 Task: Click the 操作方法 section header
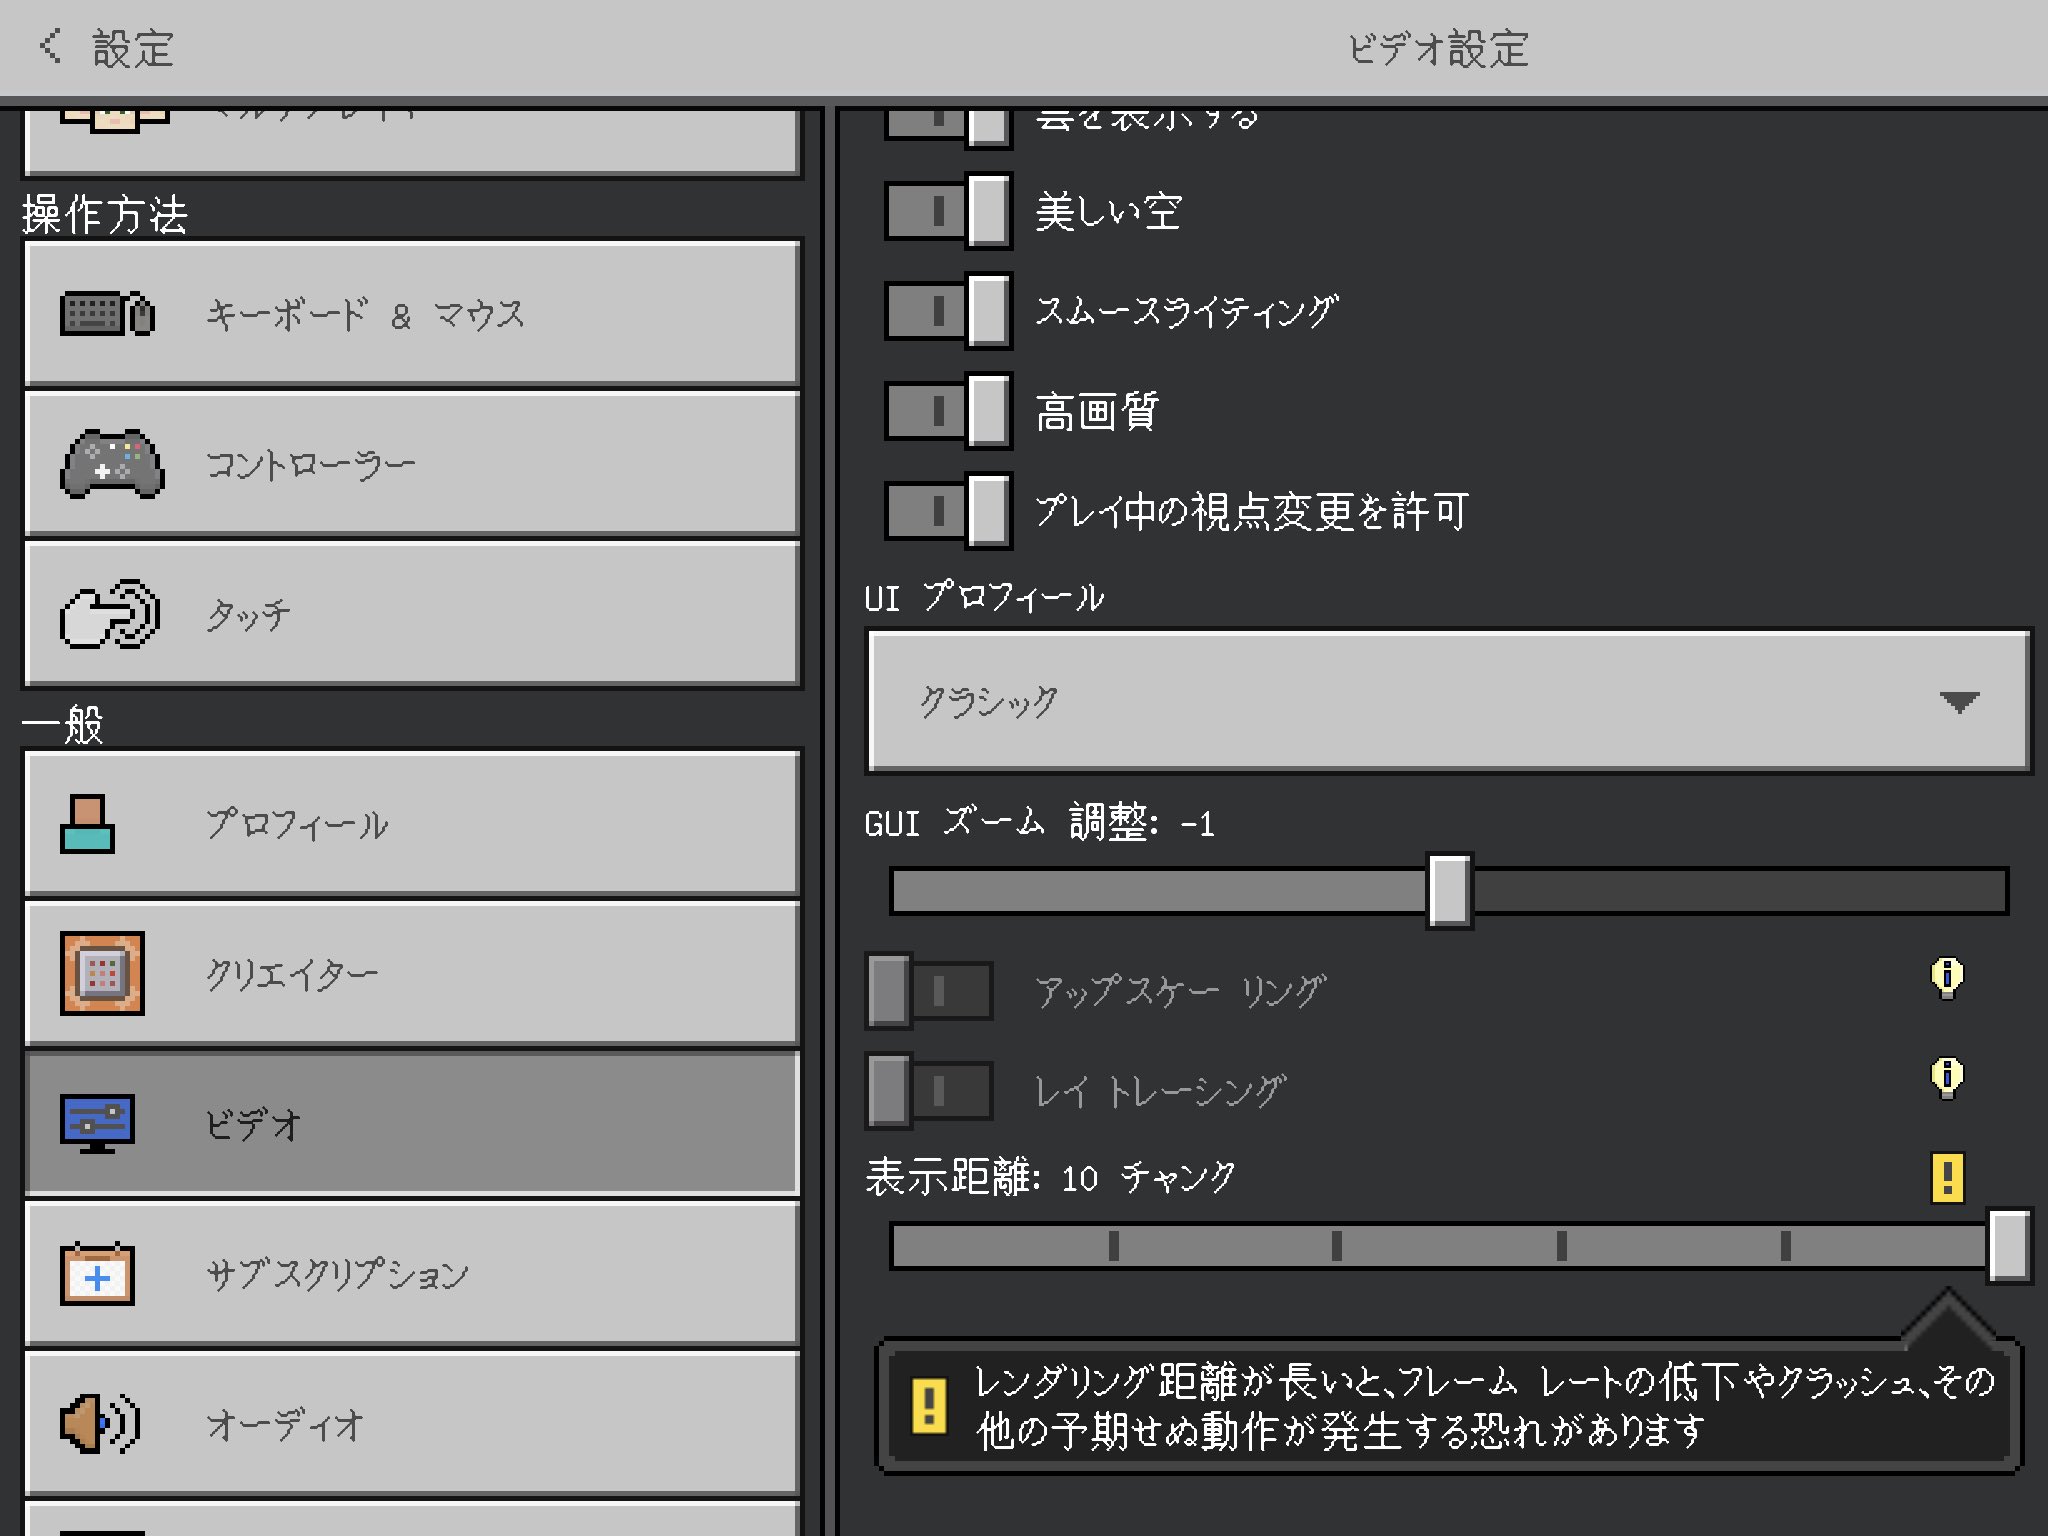[x=105, y=214]
